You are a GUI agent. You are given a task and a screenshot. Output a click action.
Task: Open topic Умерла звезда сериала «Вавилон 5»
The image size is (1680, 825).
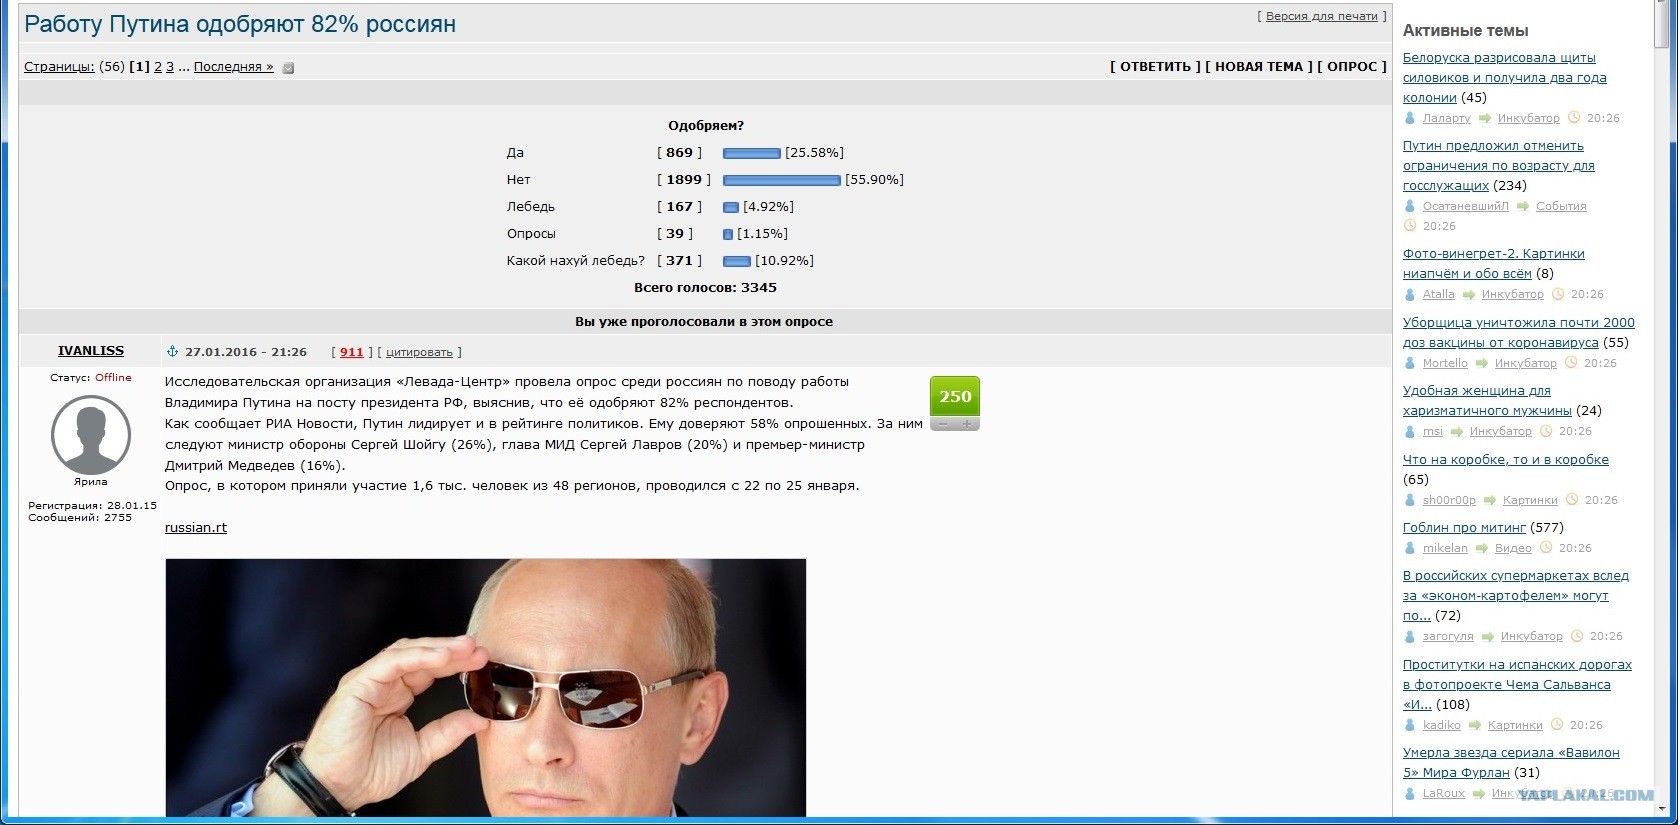coord(1511,763)
